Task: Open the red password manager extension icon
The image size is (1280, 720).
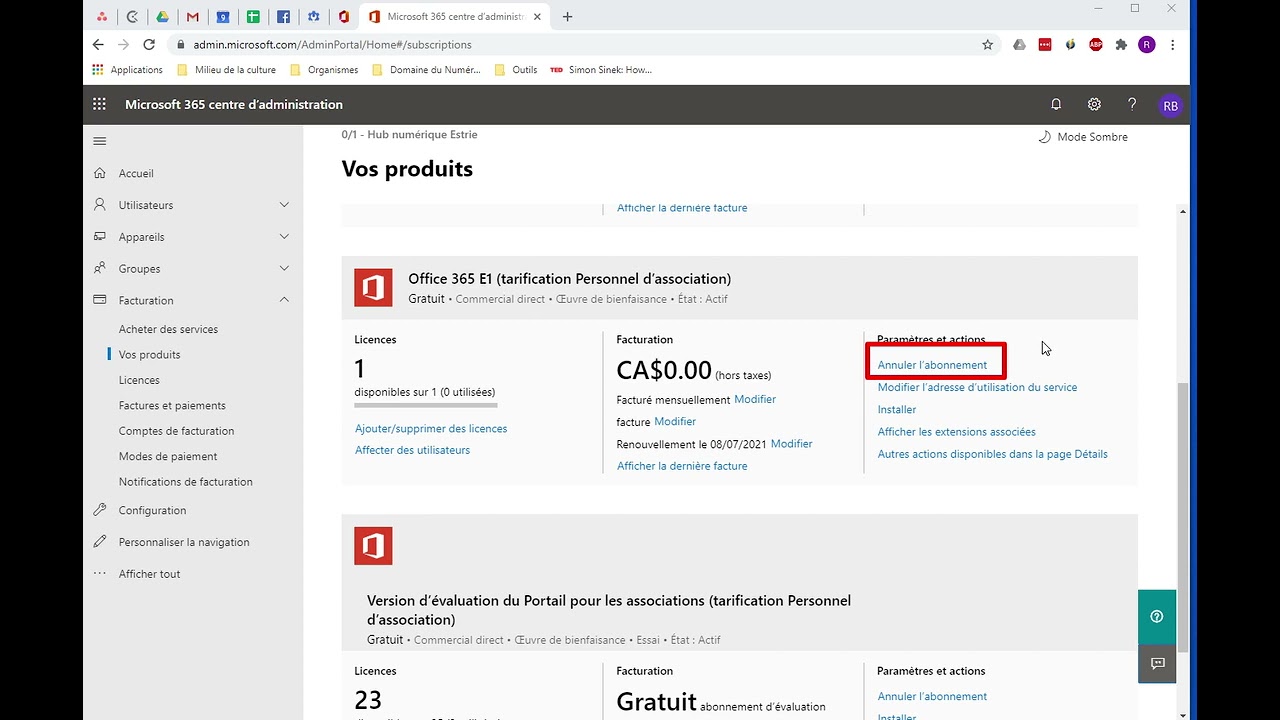Action: pyautogui.click(x=1045, y=44)
